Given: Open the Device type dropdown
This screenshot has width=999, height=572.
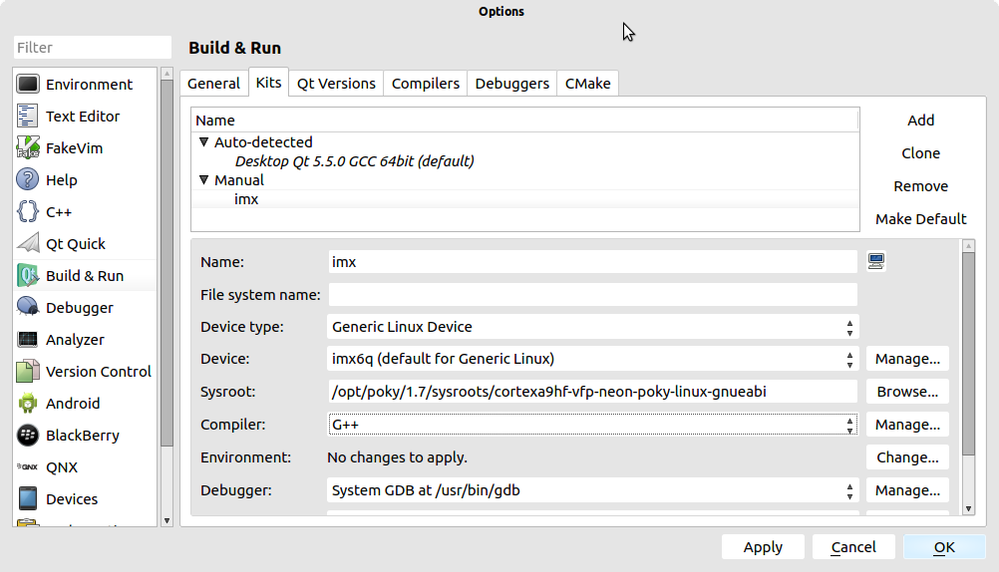Looking at the screenshot, I should [593, 327].
